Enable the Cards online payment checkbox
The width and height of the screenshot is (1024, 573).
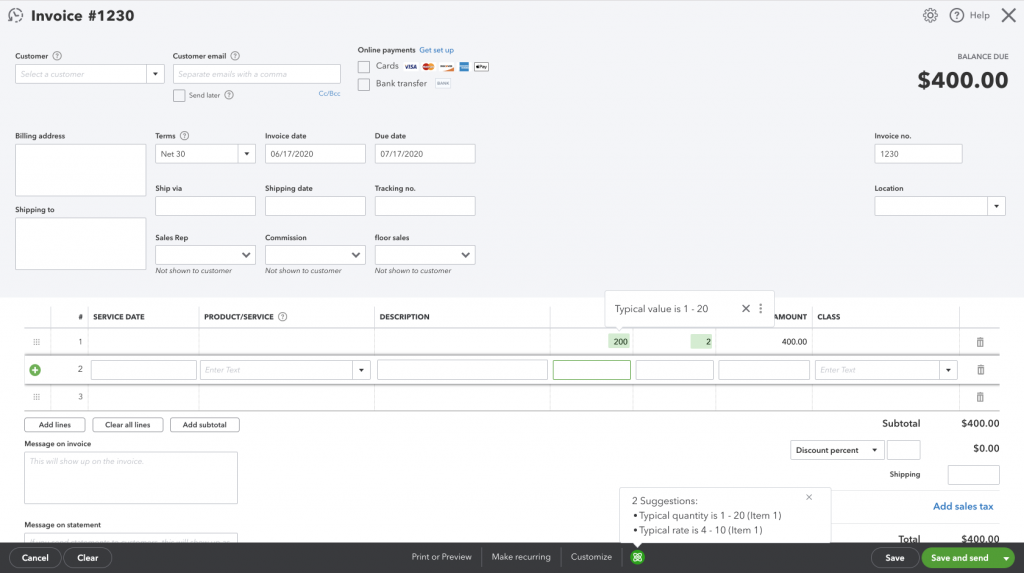click(364, 67)
